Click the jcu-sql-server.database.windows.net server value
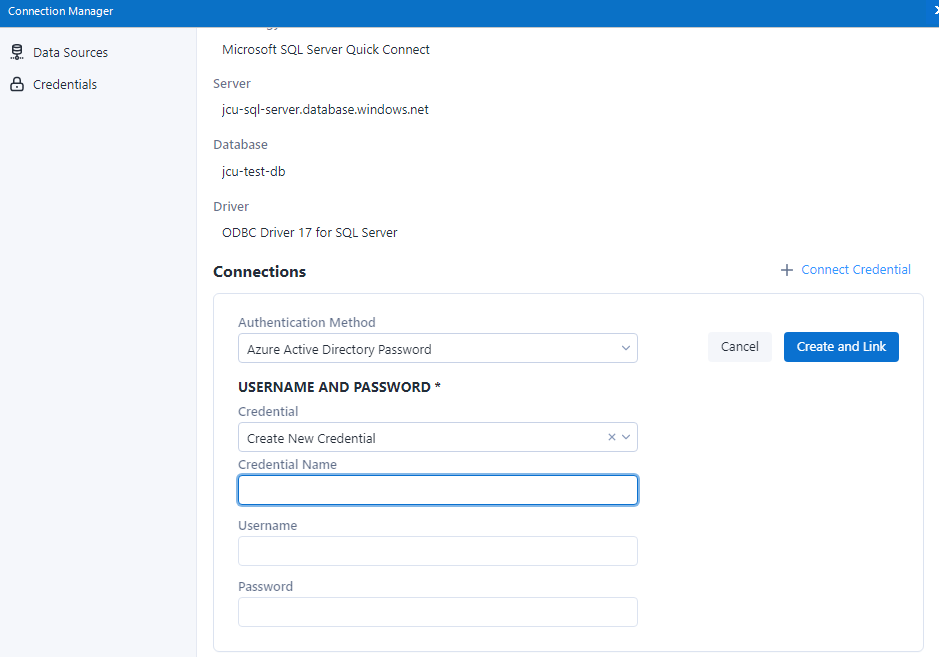Screen dimensions: 939x657 (325, 110)
